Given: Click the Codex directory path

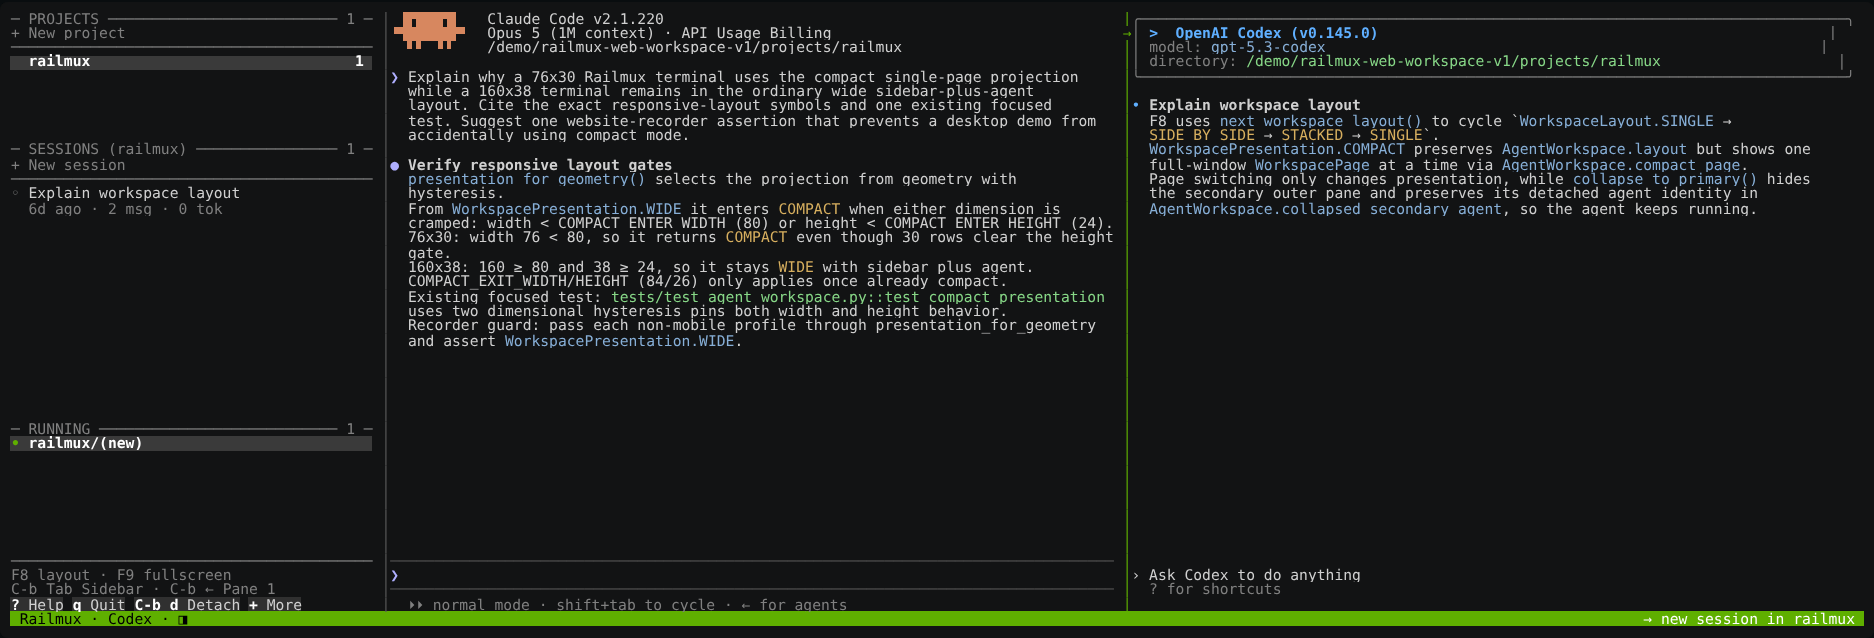Looking at the screenshot, I should click(1453, 61).
